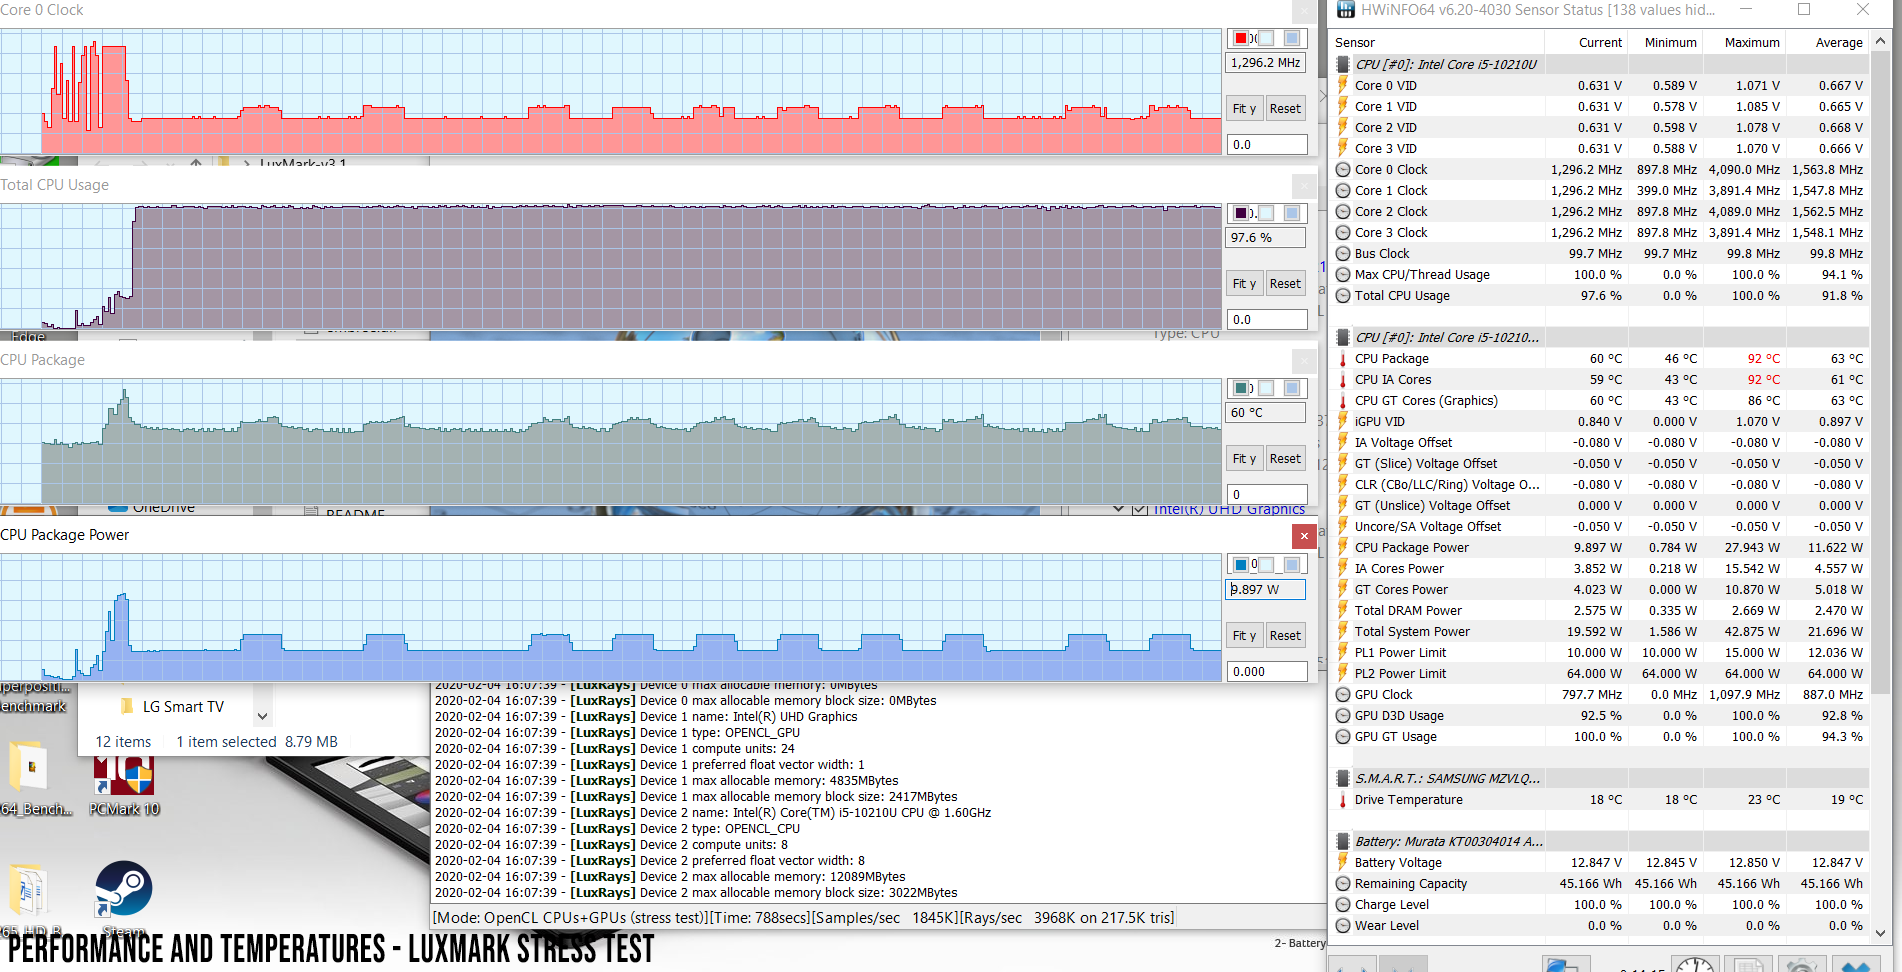Click the icon beside Total DRAM Power
Image resolution: width=1902 pixels, height=972 pixels.
tap(1343, 610)
